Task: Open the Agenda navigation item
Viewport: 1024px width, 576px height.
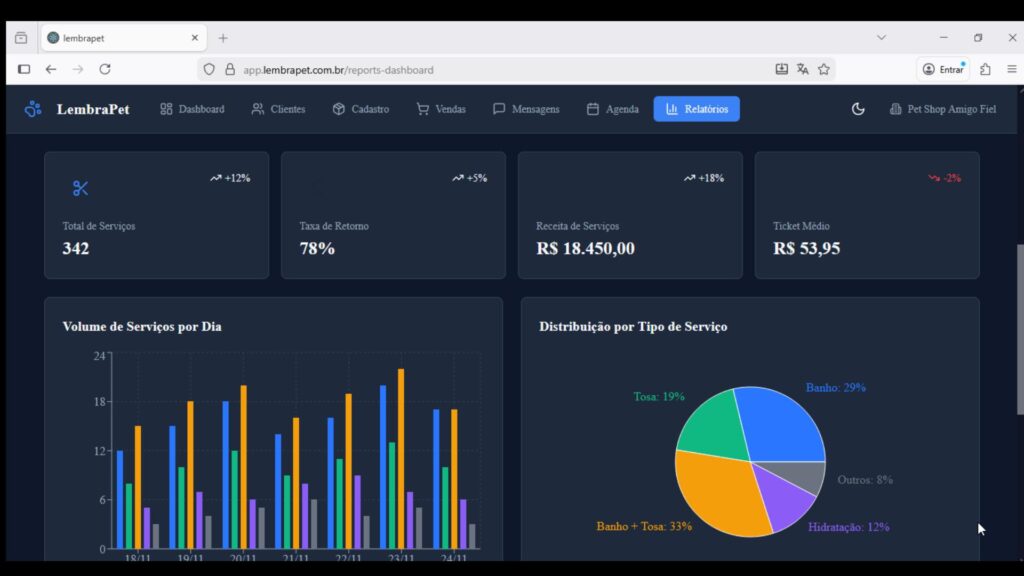Action: (612, 109)
